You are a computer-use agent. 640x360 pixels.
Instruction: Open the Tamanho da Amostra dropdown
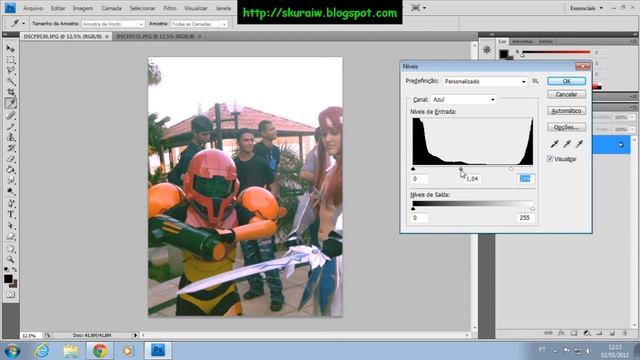tap(113, 24)
